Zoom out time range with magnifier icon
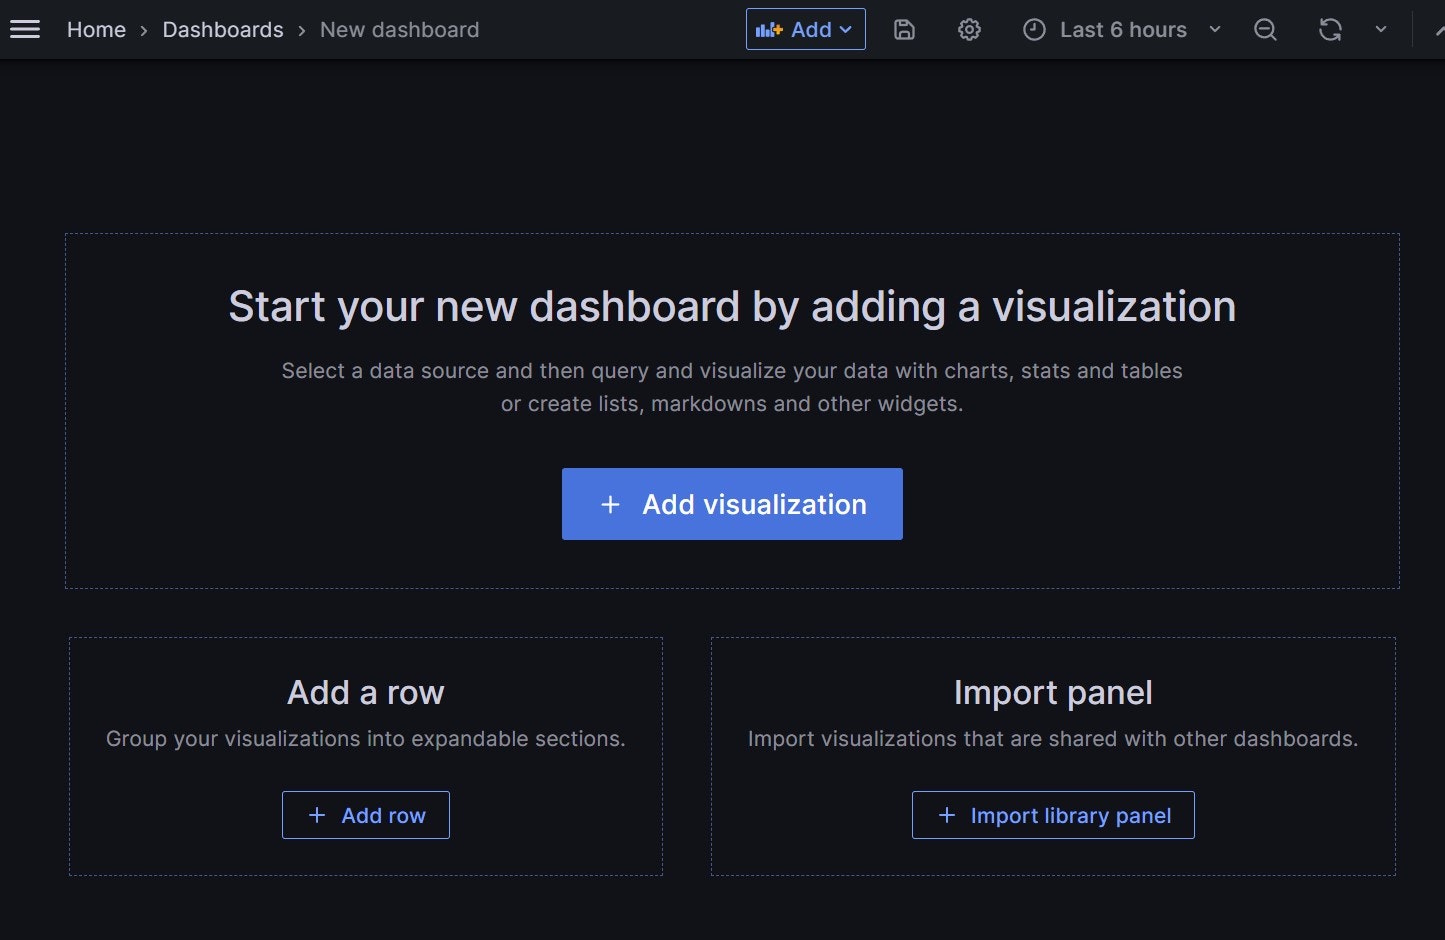The image size is (1445, 940). click(1265, 30)
